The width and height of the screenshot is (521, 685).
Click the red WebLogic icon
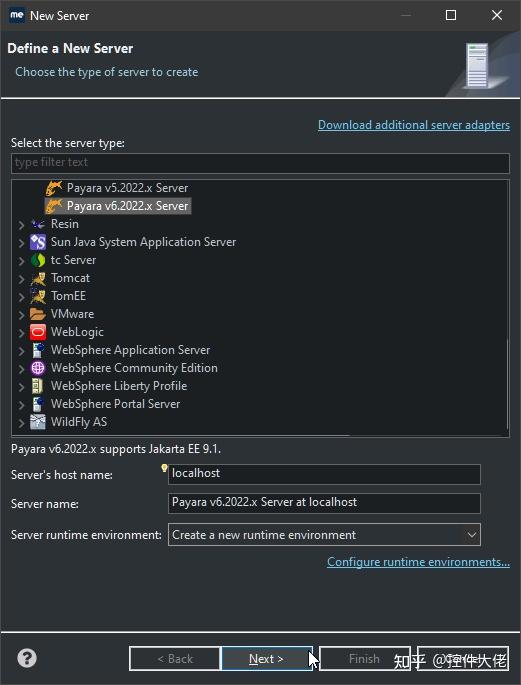(x=38, y=332)
